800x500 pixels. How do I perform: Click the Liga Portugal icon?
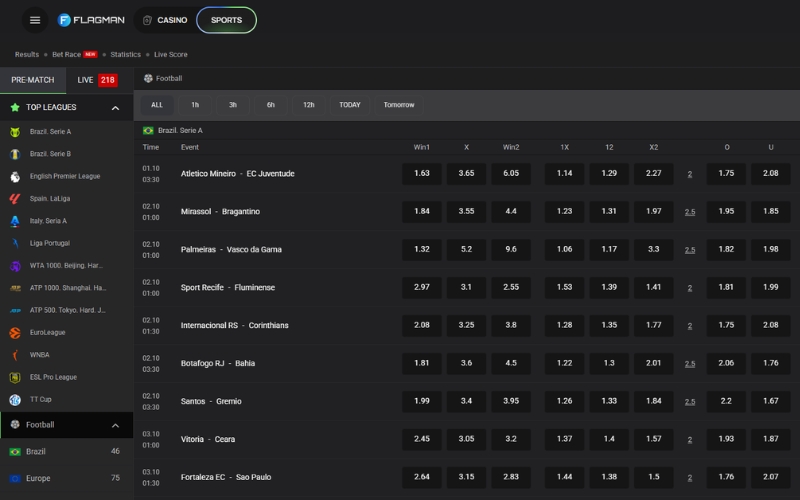(15, 243)
